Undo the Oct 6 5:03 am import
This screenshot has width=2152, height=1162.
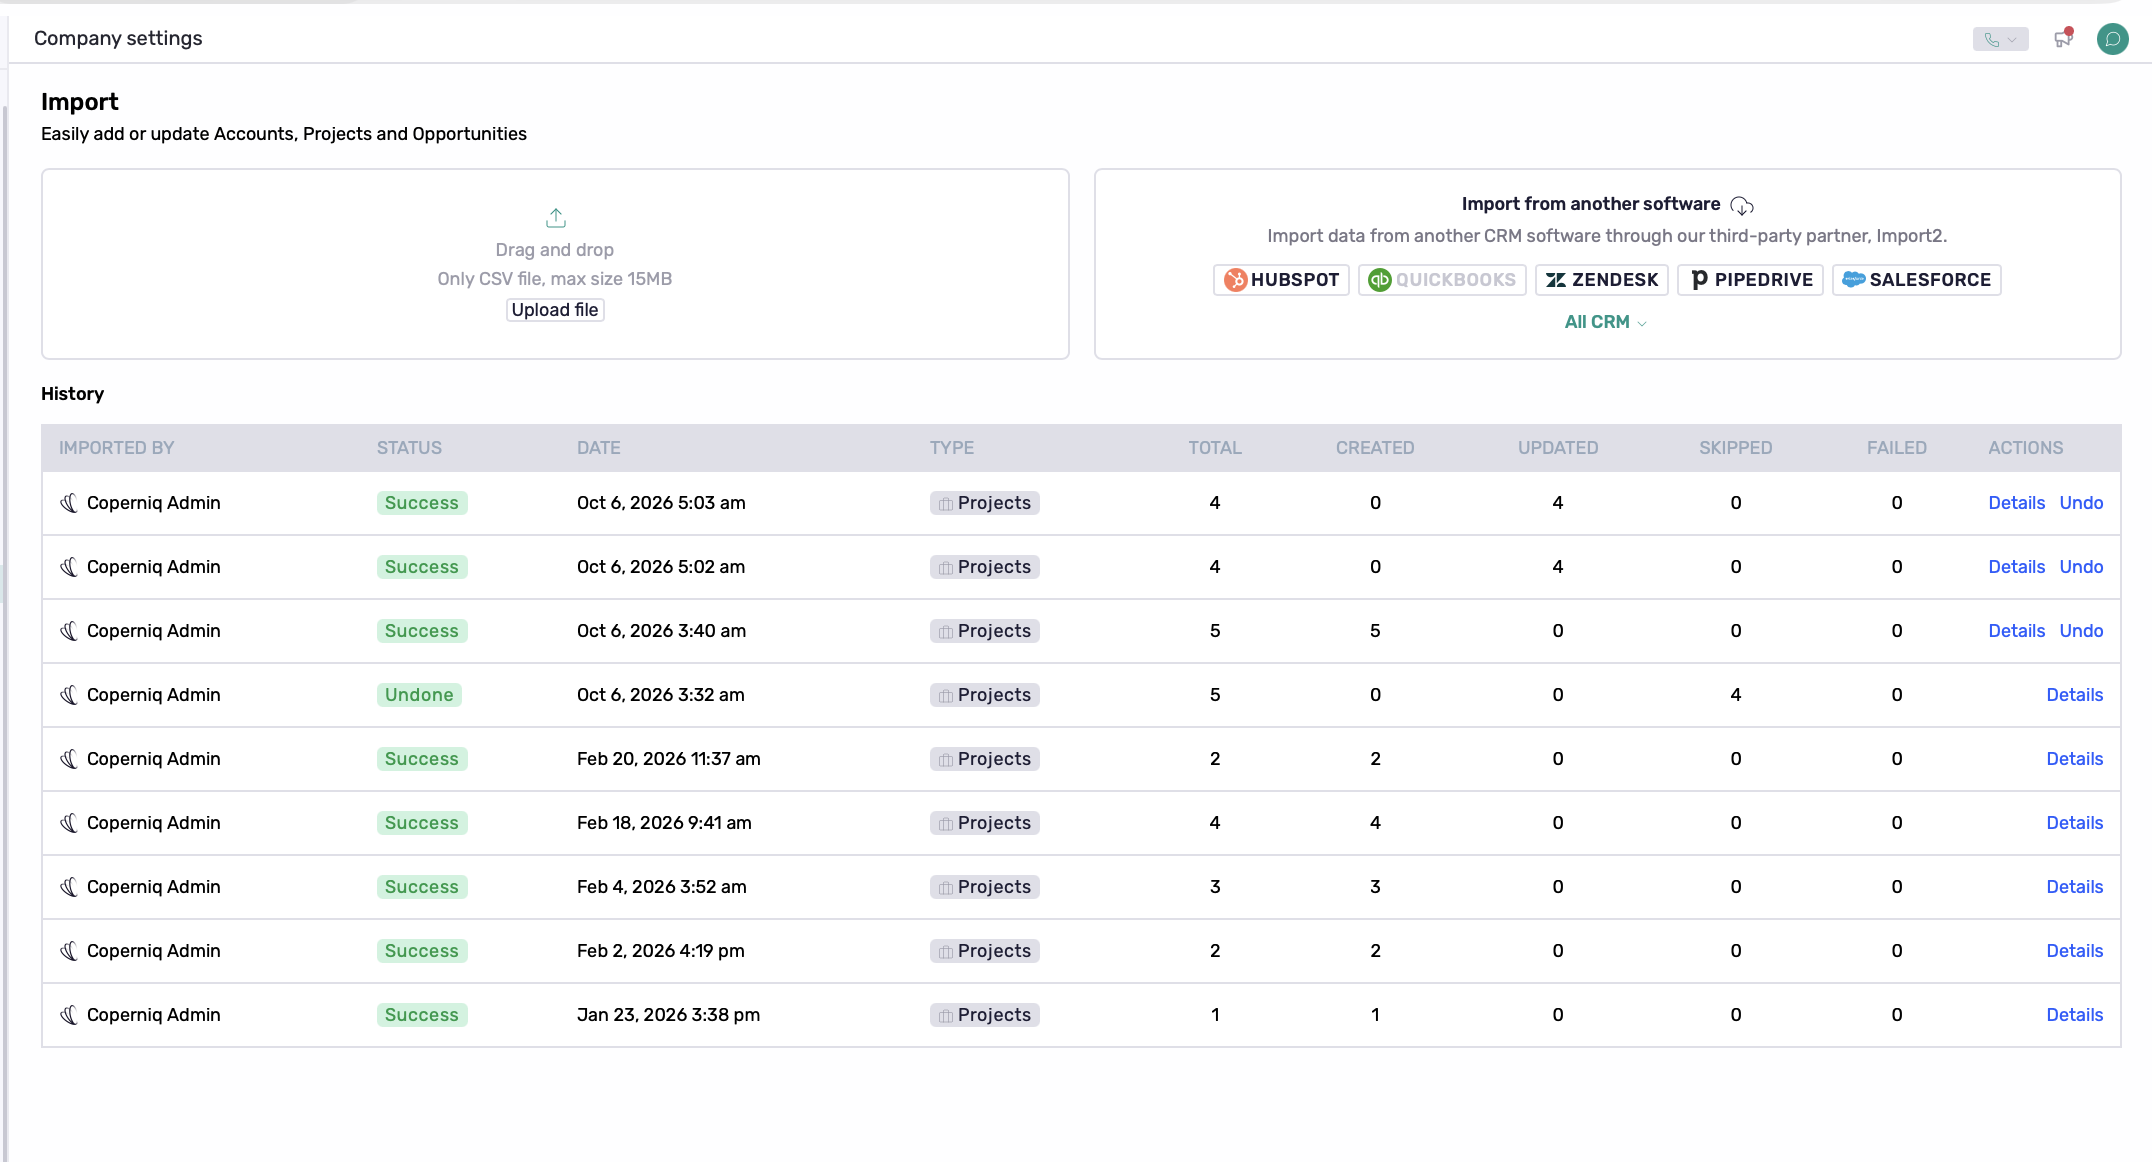click(x=2081, y=503)
